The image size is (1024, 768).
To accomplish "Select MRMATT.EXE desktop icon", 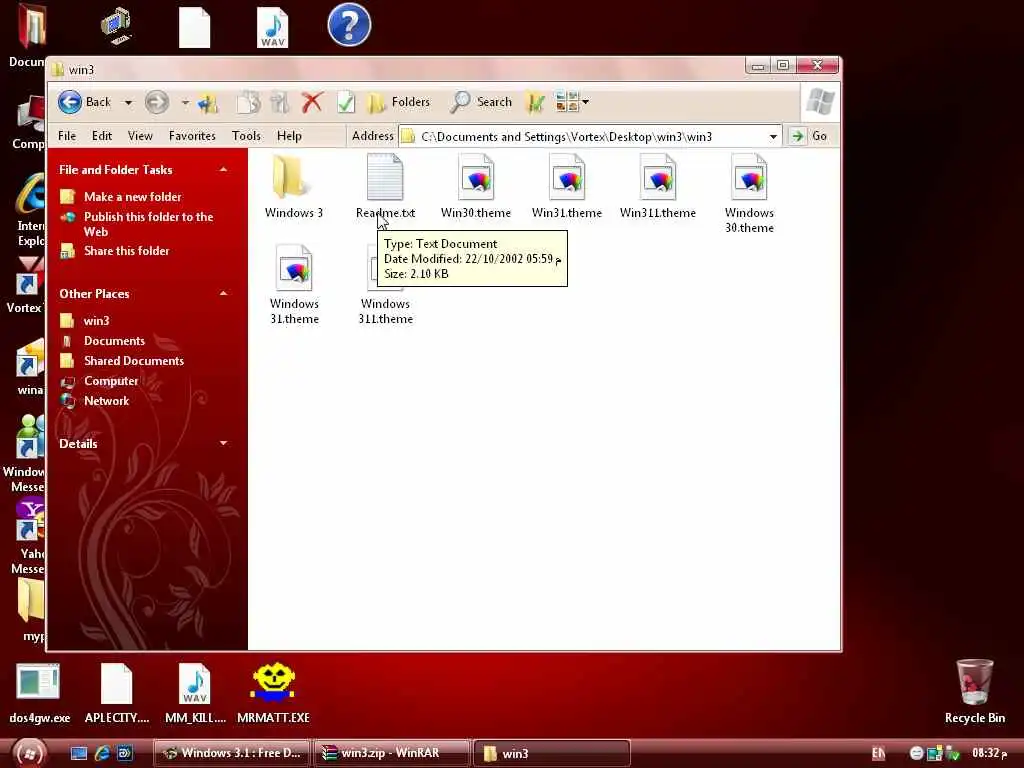I will click(x=273, y=694).
